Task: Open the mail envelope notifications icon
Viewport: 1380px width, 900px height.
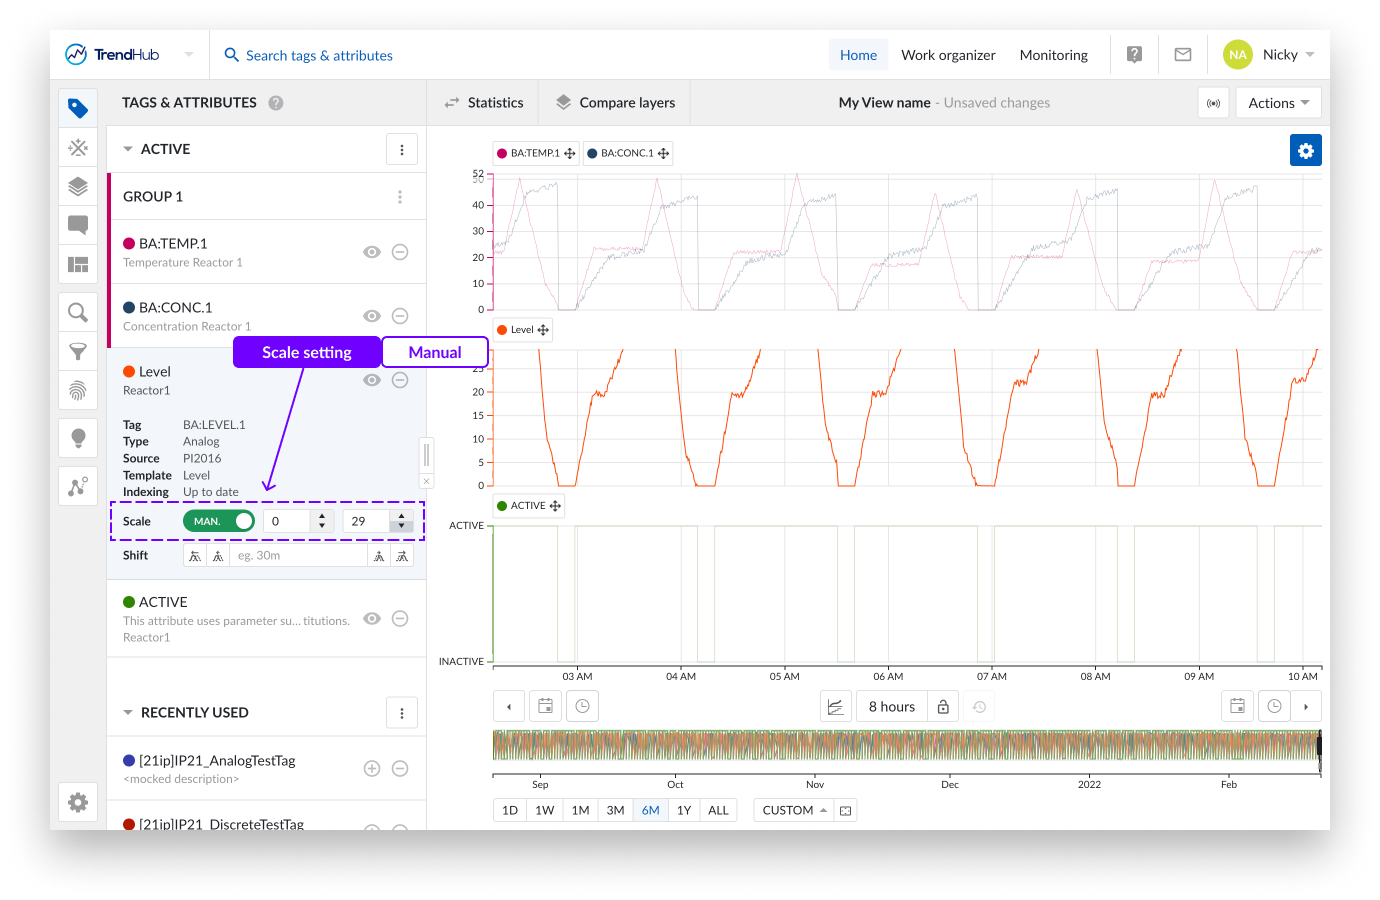Action: (x=1182, y=55)
